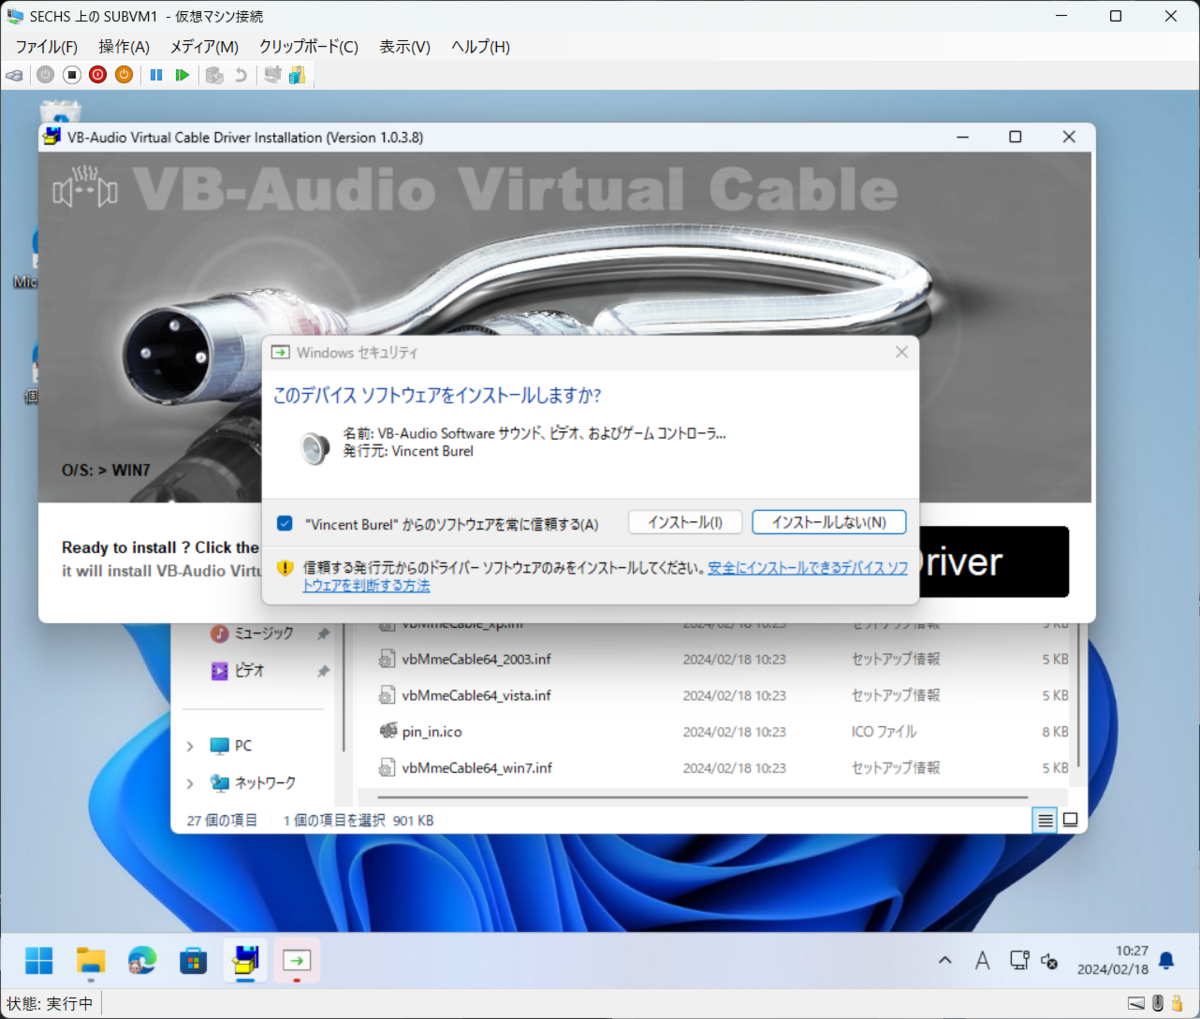Unpin ミュージック via its pin icon
1200x1019 pixels.
tap(323, 634)
